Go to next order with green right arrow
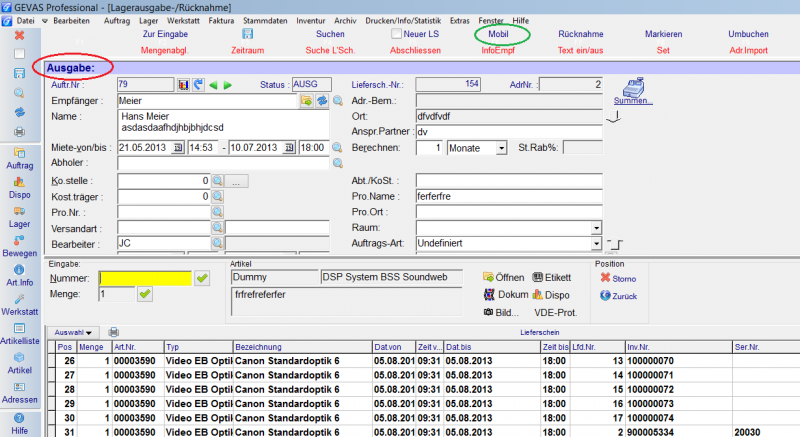 pos(228,85)
